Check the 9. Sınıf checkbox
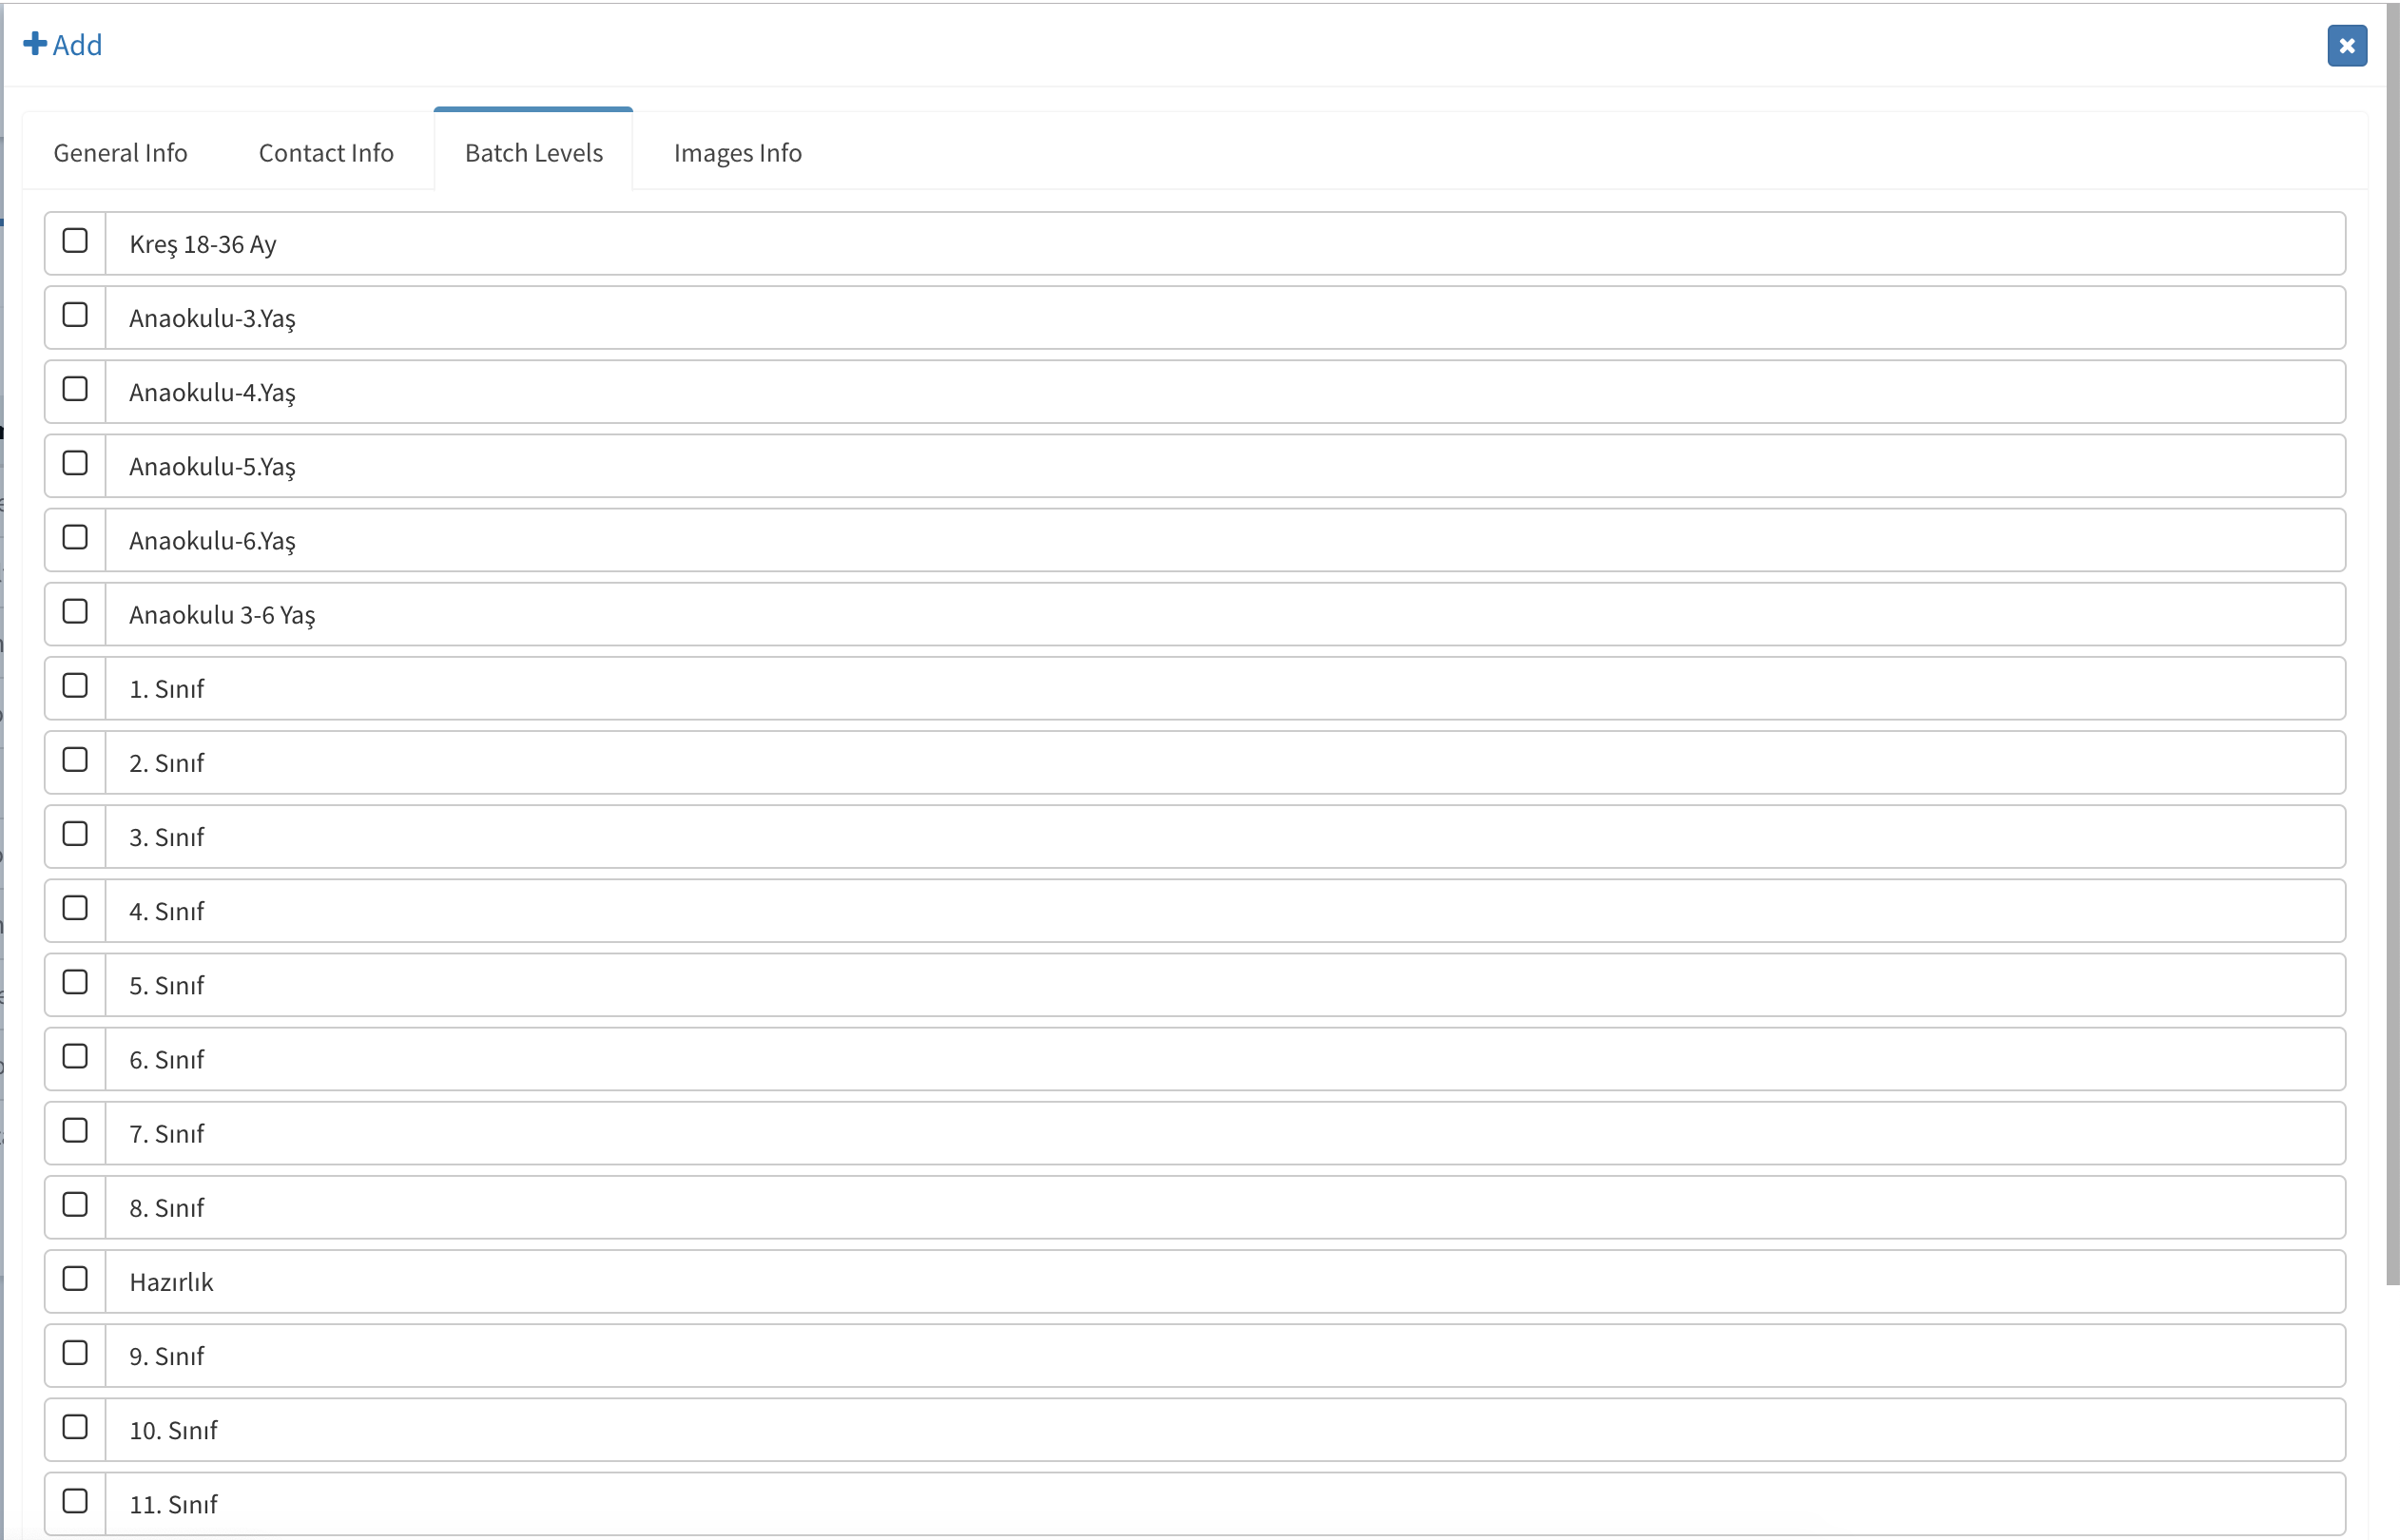Screen dimensions: 2400x1540 (75, 1353)
